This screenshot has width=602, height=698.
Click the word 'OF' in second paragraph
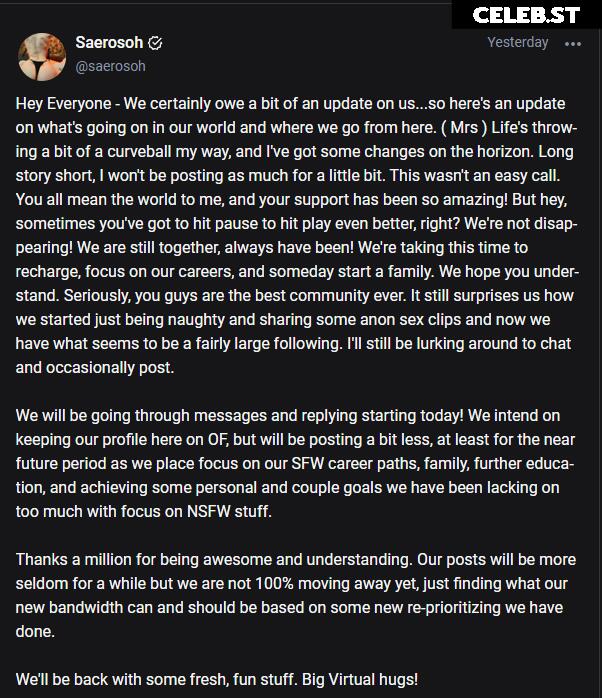[x=218, y=440]
